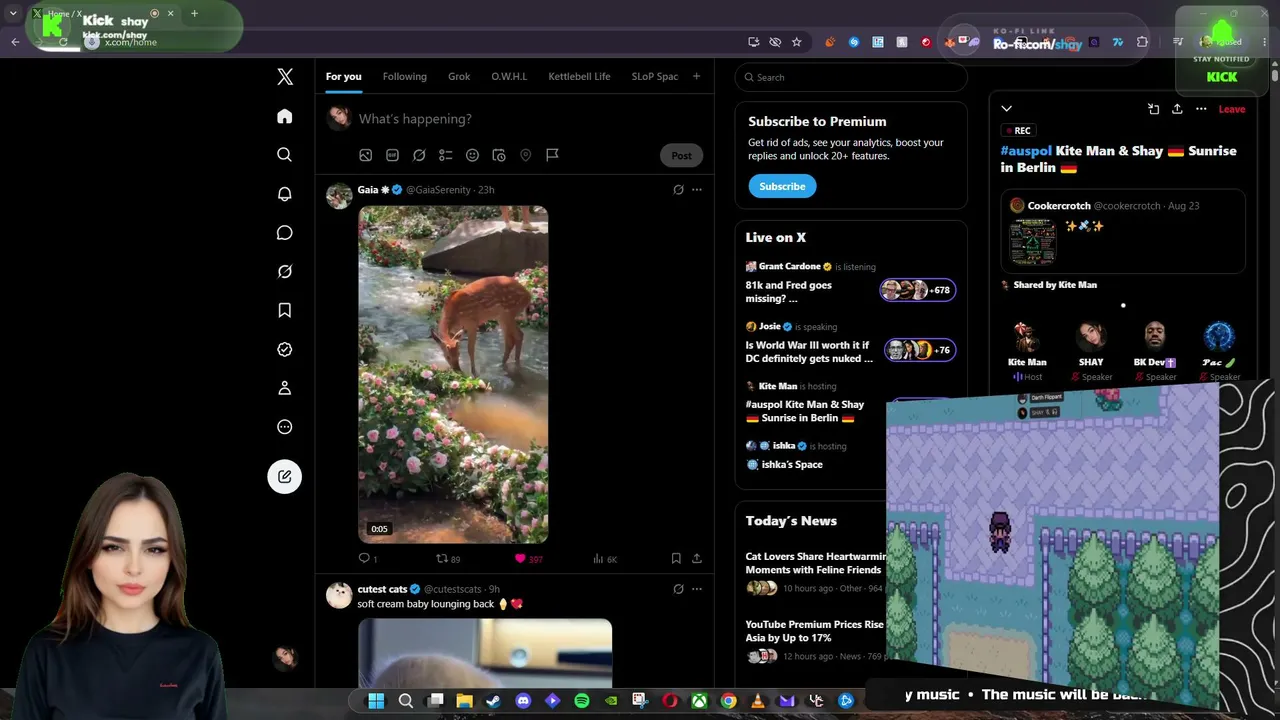Open Josie's World War III space listing
The height and width of the screenshot is (720, 1280).
850,343
